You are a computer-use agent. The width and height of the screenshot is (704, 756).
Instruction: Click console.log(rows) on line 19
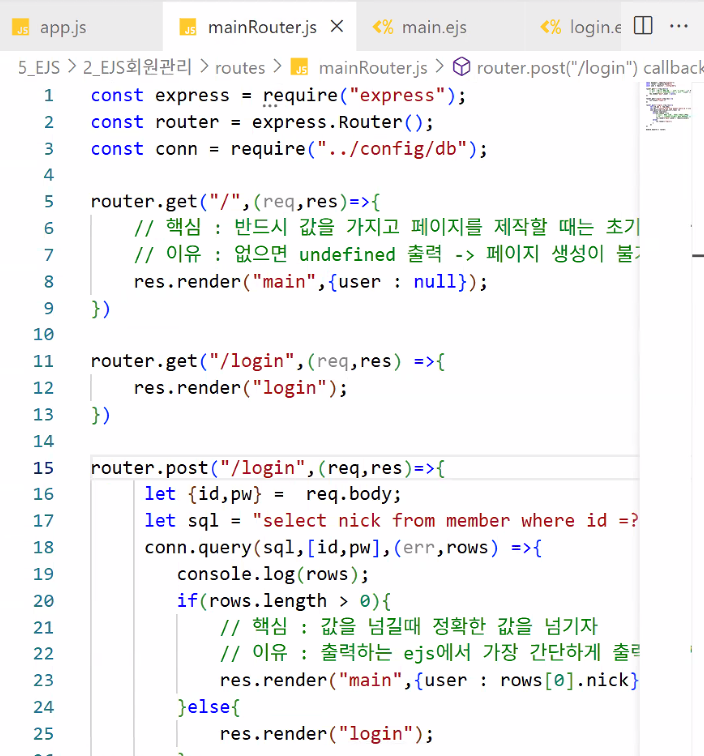point(268,574)
